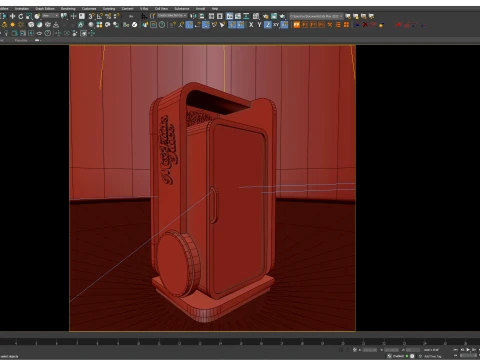Restrict to Y axis button
The width and height of the screenshot is (480, 360).
click(259, 25)
